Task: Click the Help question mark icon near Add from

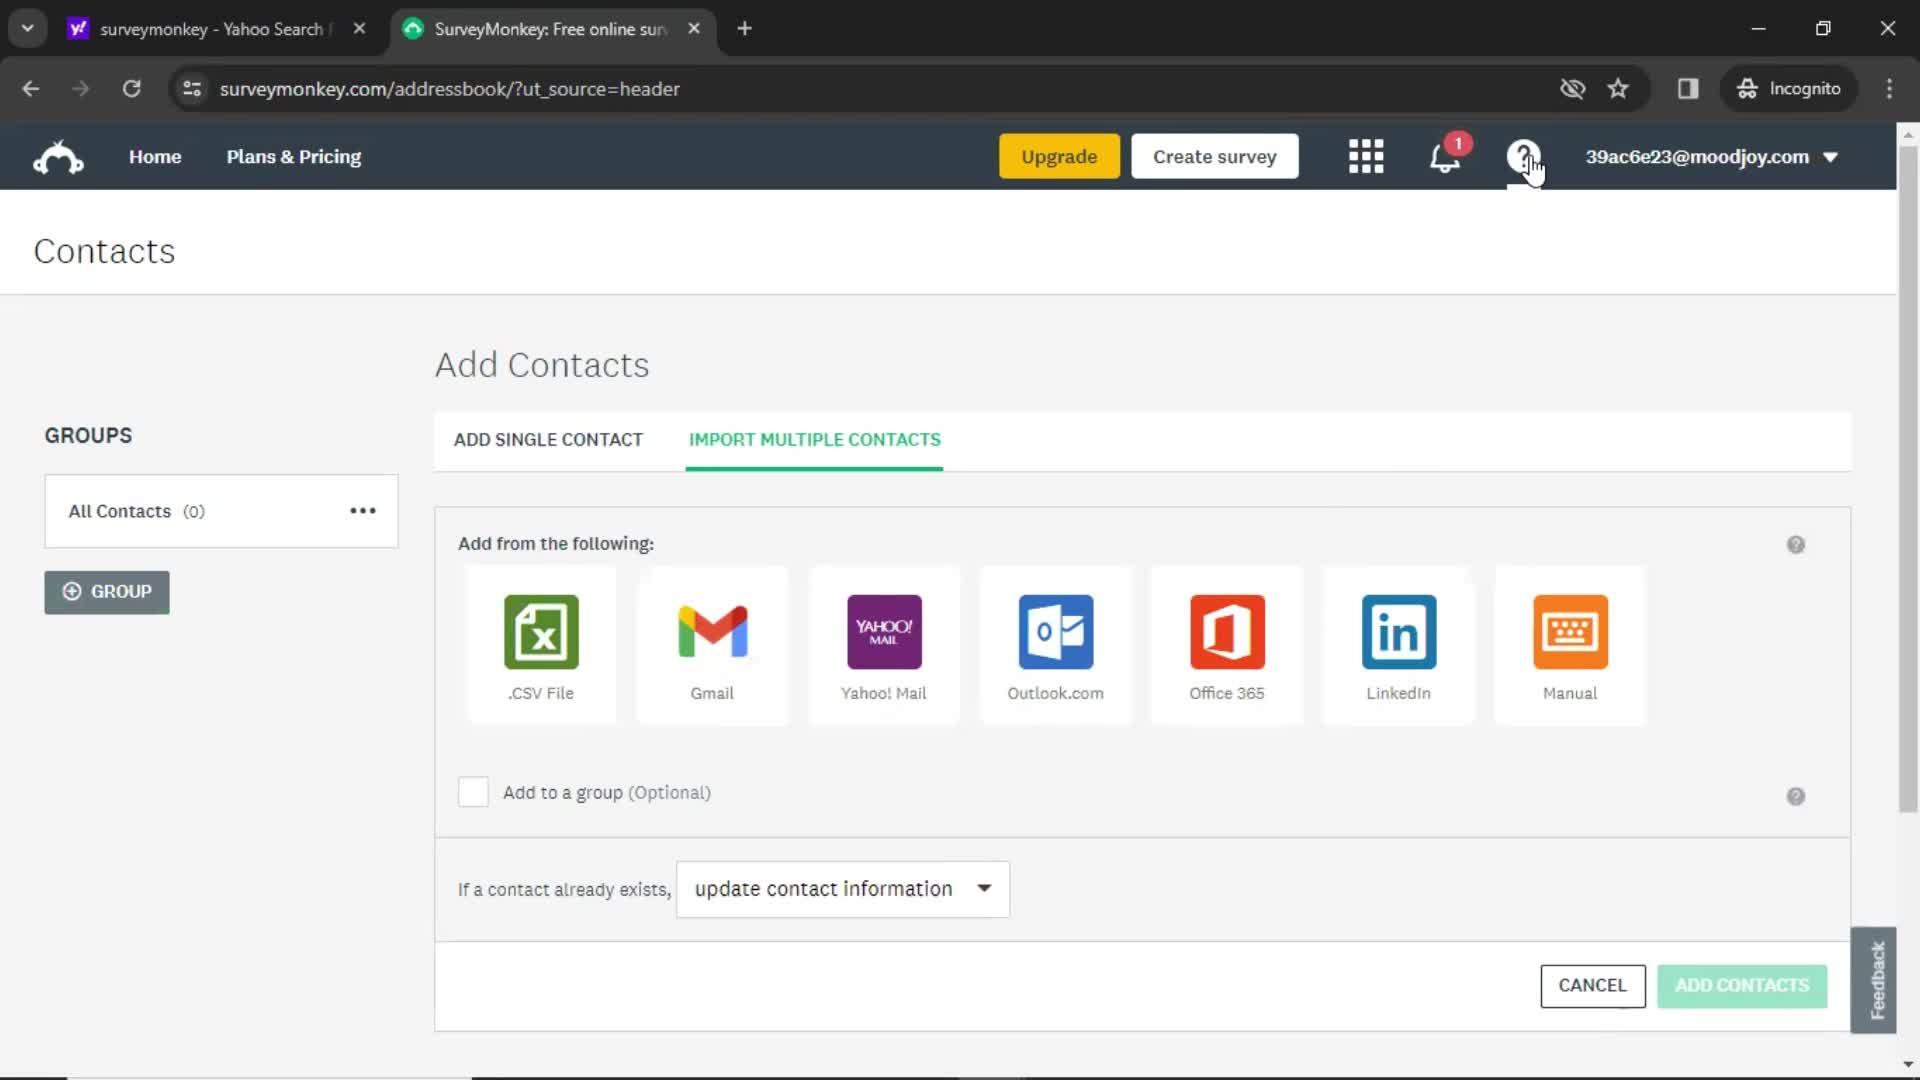Action: pyautogui.click(x=1796, y=545)
